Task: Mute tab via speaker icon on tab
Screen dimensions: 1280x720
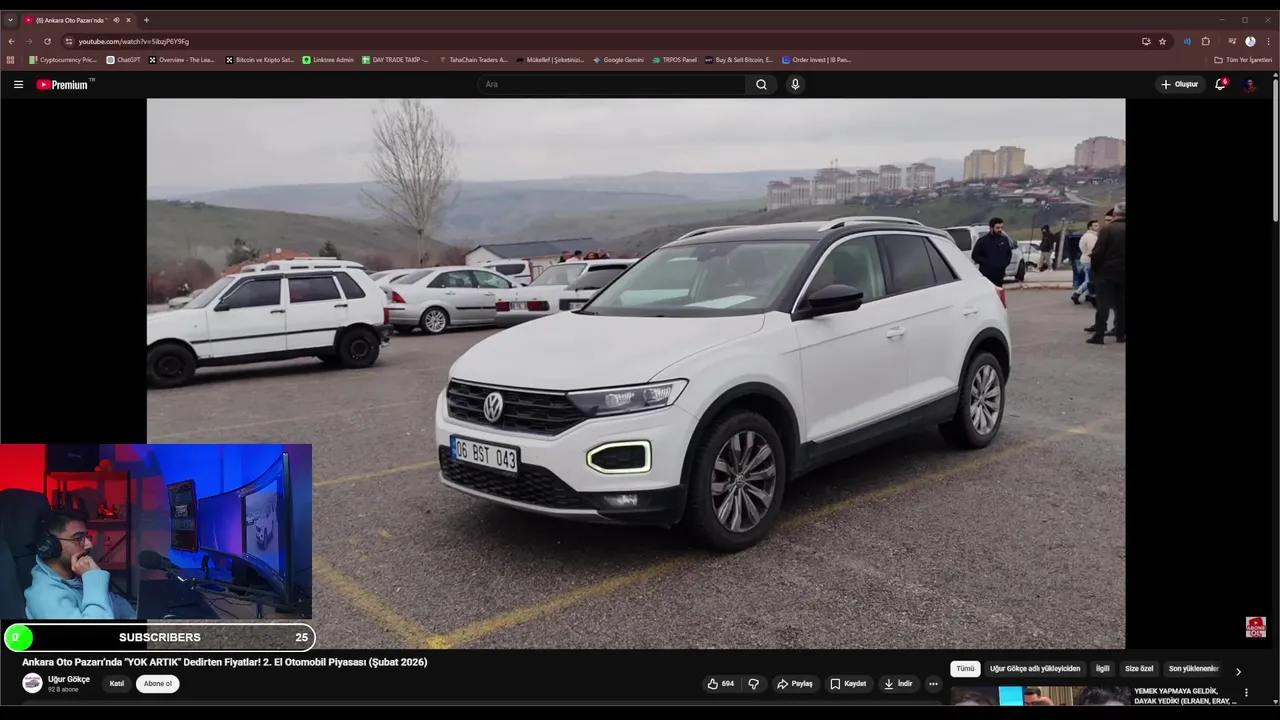Action: click(117, 20)
